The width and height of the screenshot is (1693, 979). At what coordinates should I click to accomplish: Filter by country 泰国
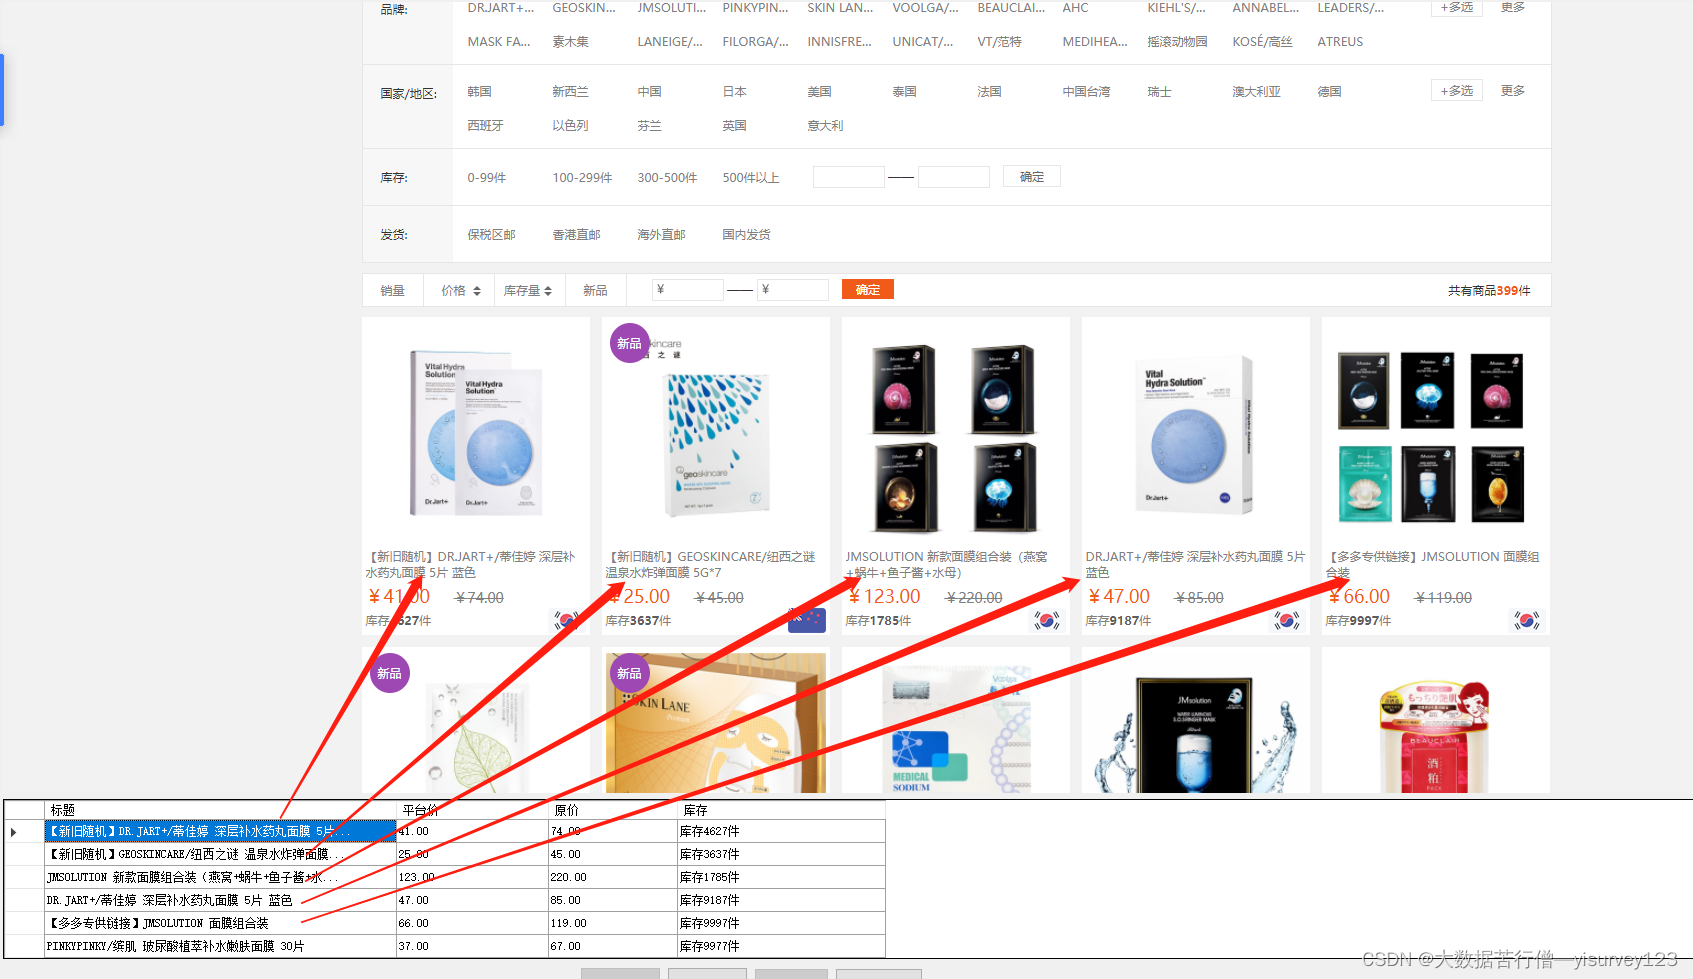tap(905, 92)
